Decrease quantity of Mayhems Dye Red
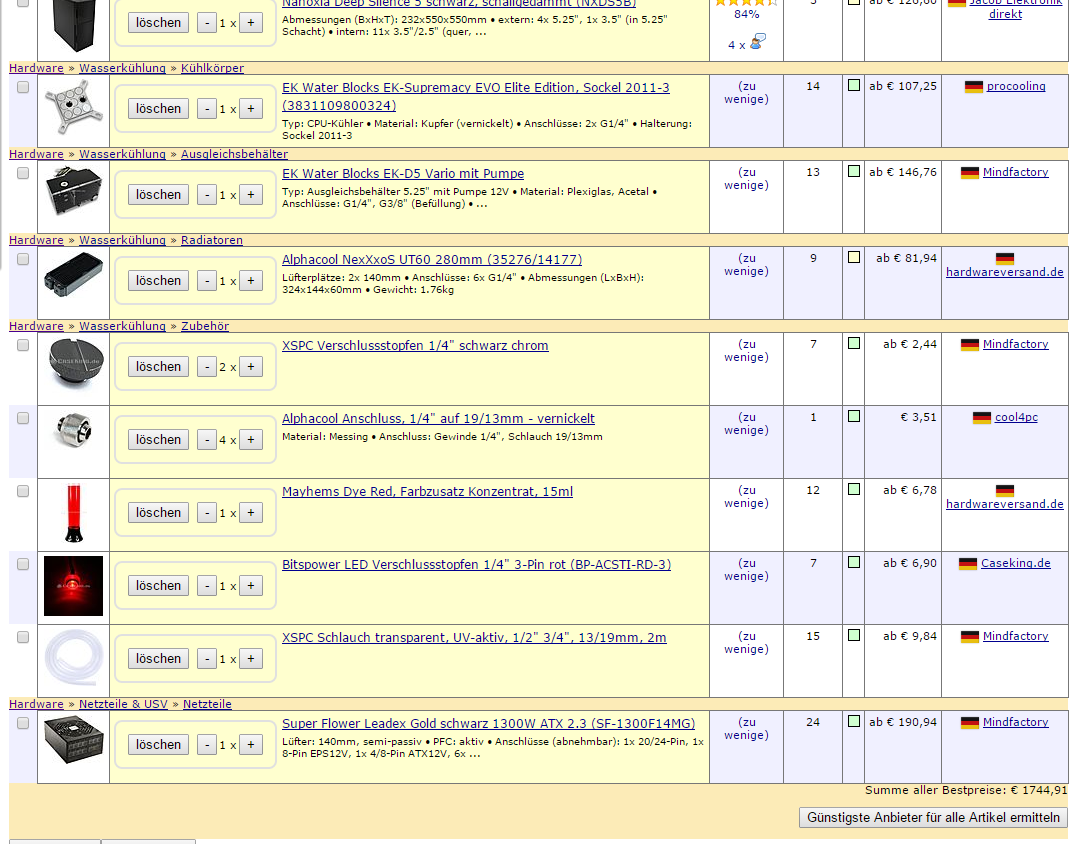1071x844 pixels. 207,513
